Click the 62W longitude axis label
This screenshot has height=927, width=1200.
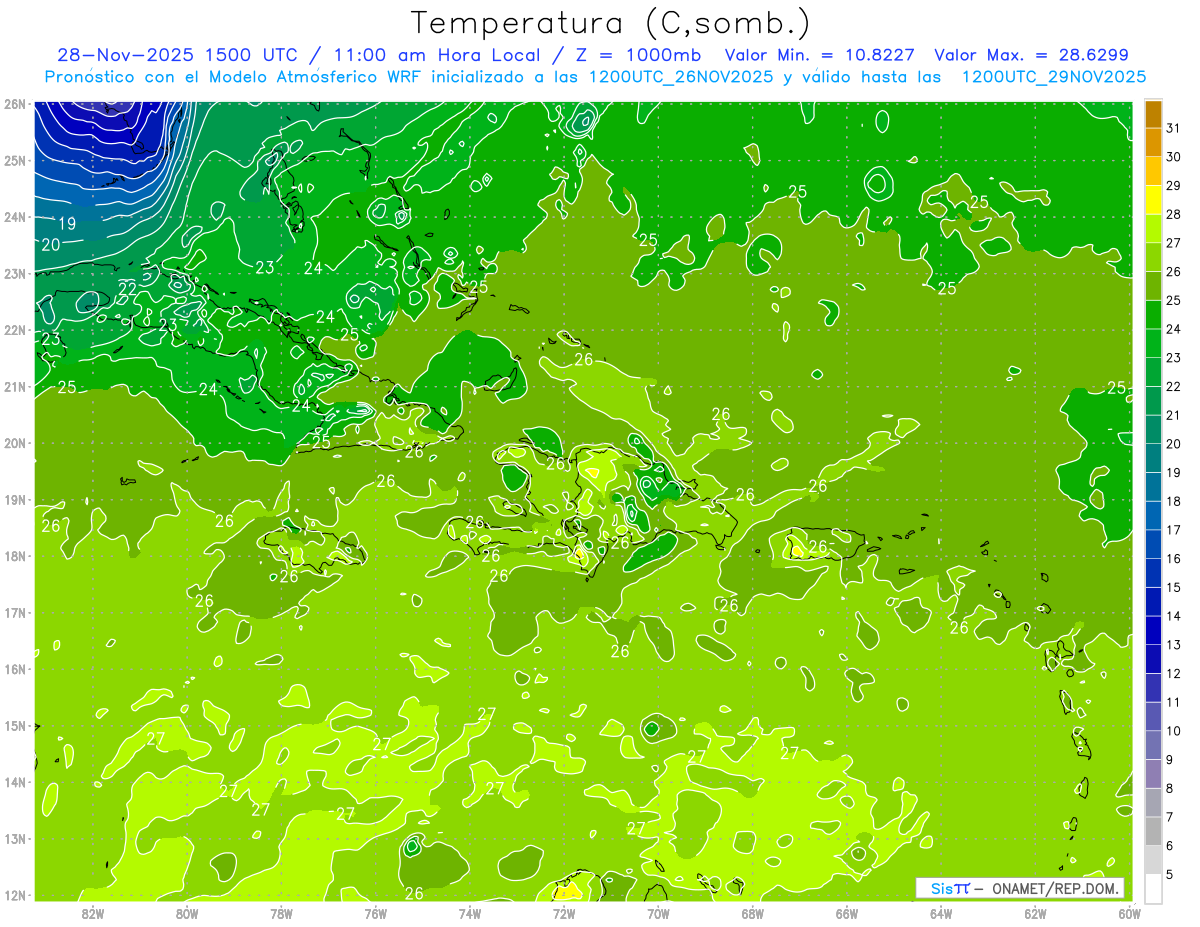[1035, 913]
